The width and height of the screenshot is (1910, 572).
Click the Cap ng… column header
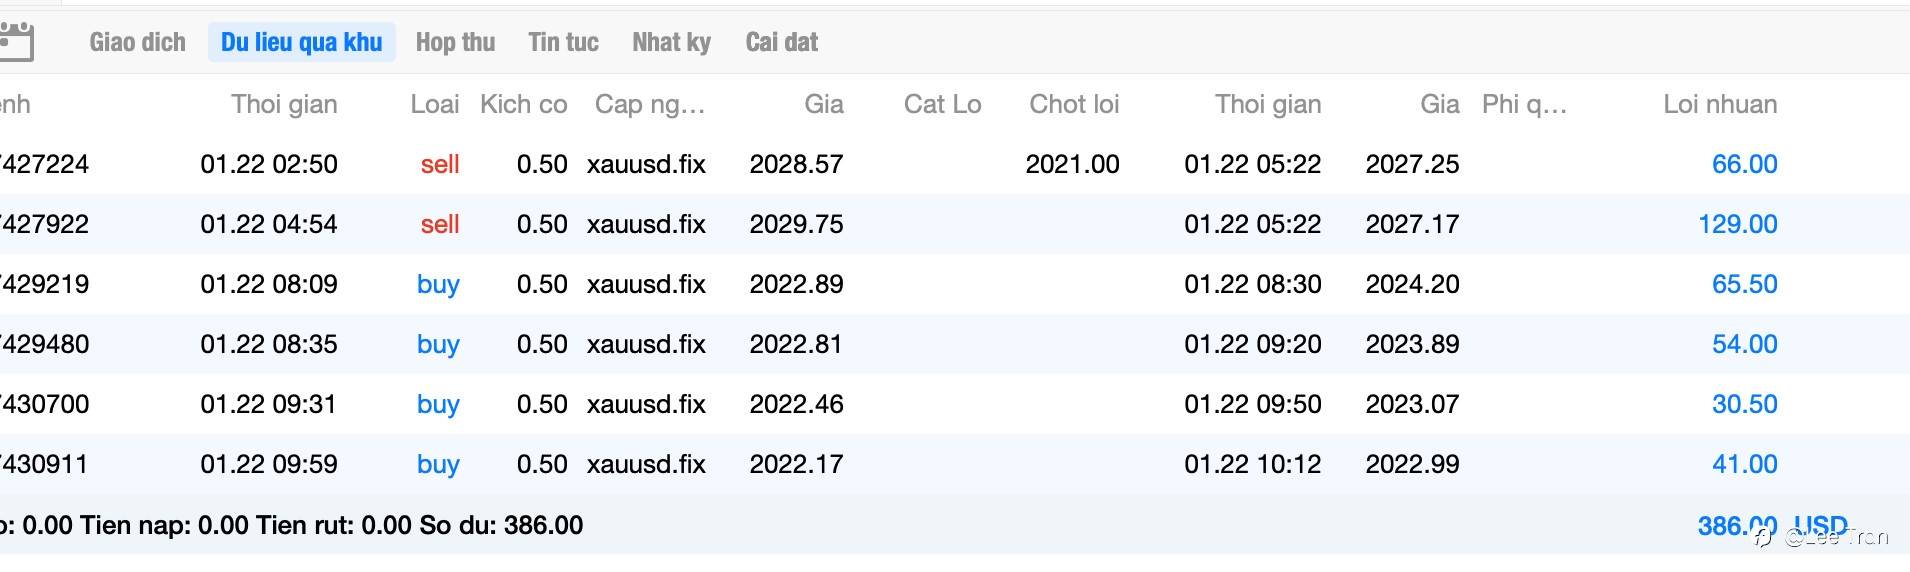pos(650,104)
